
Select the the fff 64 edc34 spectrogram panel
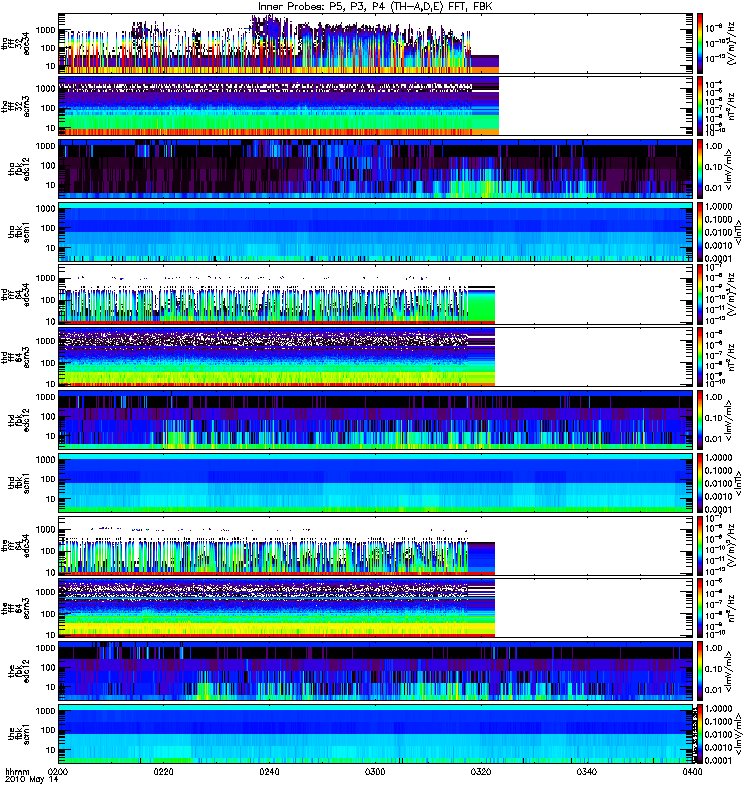click(x=376, y=545)
